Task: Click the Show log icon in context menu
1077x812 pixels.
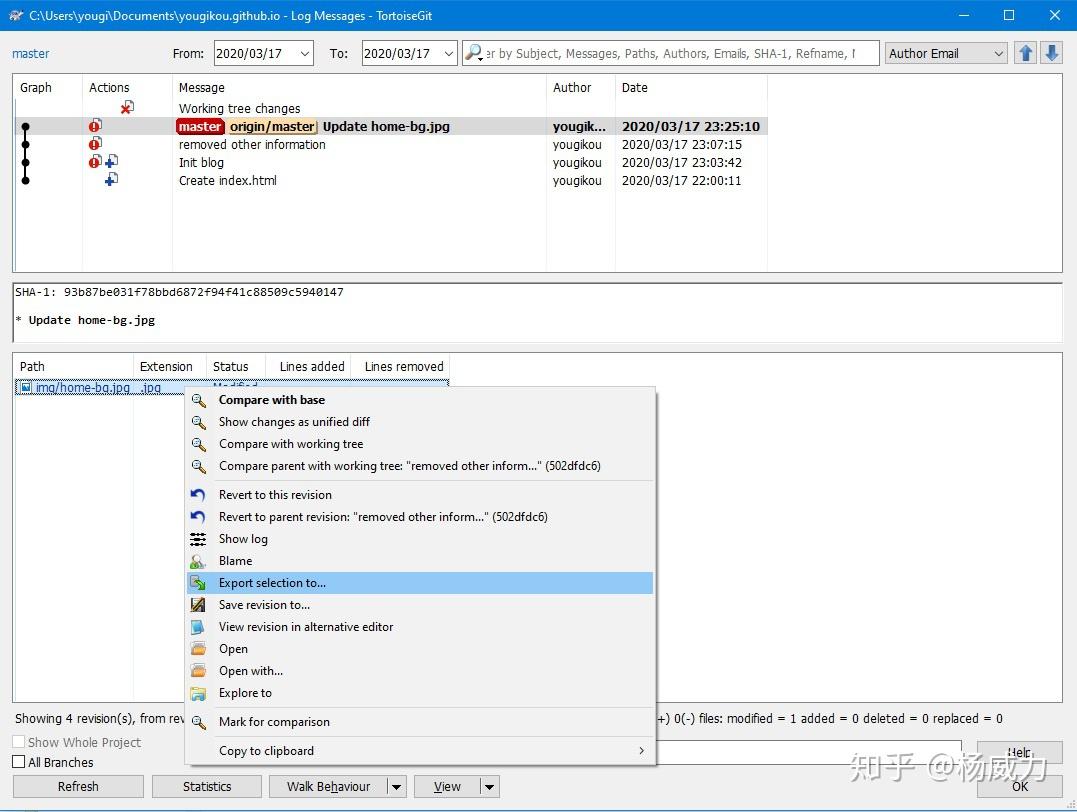Action: [x=198, y=539]
